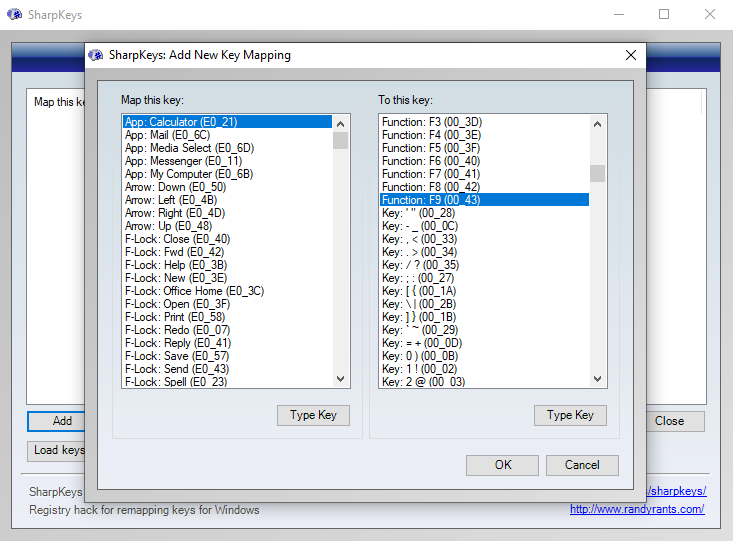Cancel the new key mapping dialog
The image size is (733, 541).
[x=582, y=465]
